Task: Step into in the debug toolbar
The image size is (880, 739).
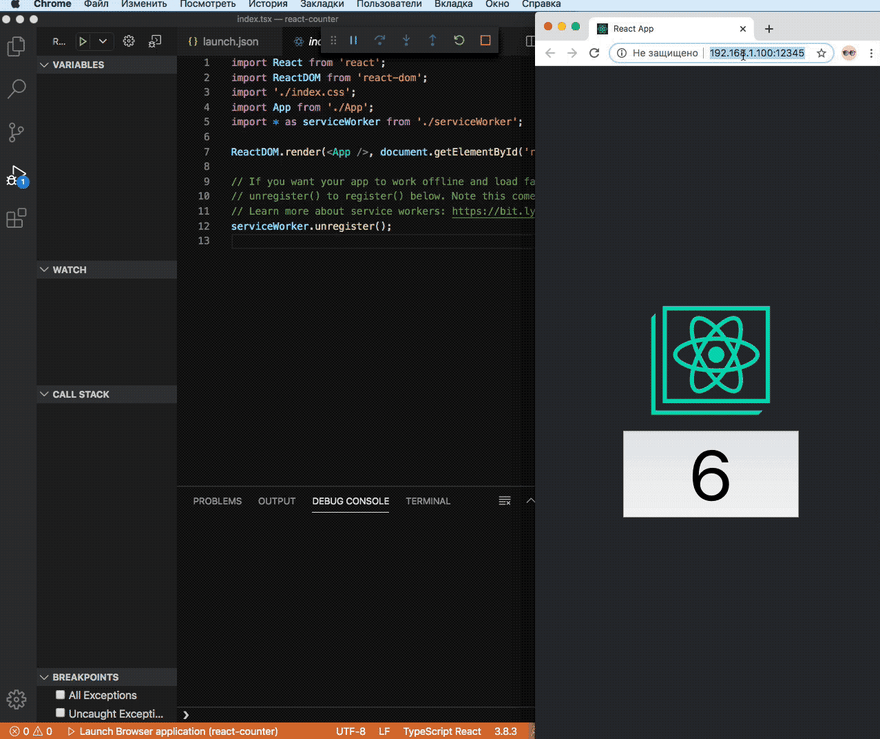Action: (x=406, y=40)
